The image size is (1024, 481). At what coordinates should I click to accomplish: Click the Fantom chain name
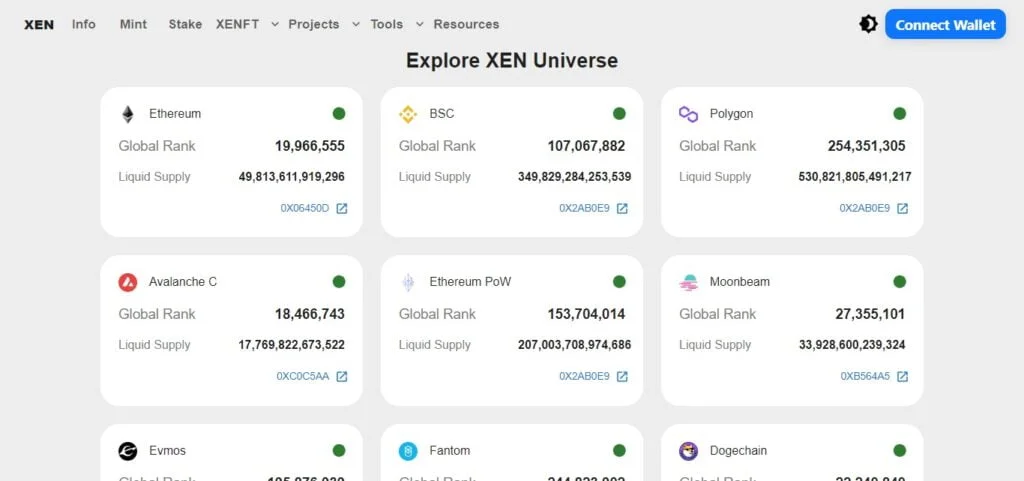[x=450, y=451]
